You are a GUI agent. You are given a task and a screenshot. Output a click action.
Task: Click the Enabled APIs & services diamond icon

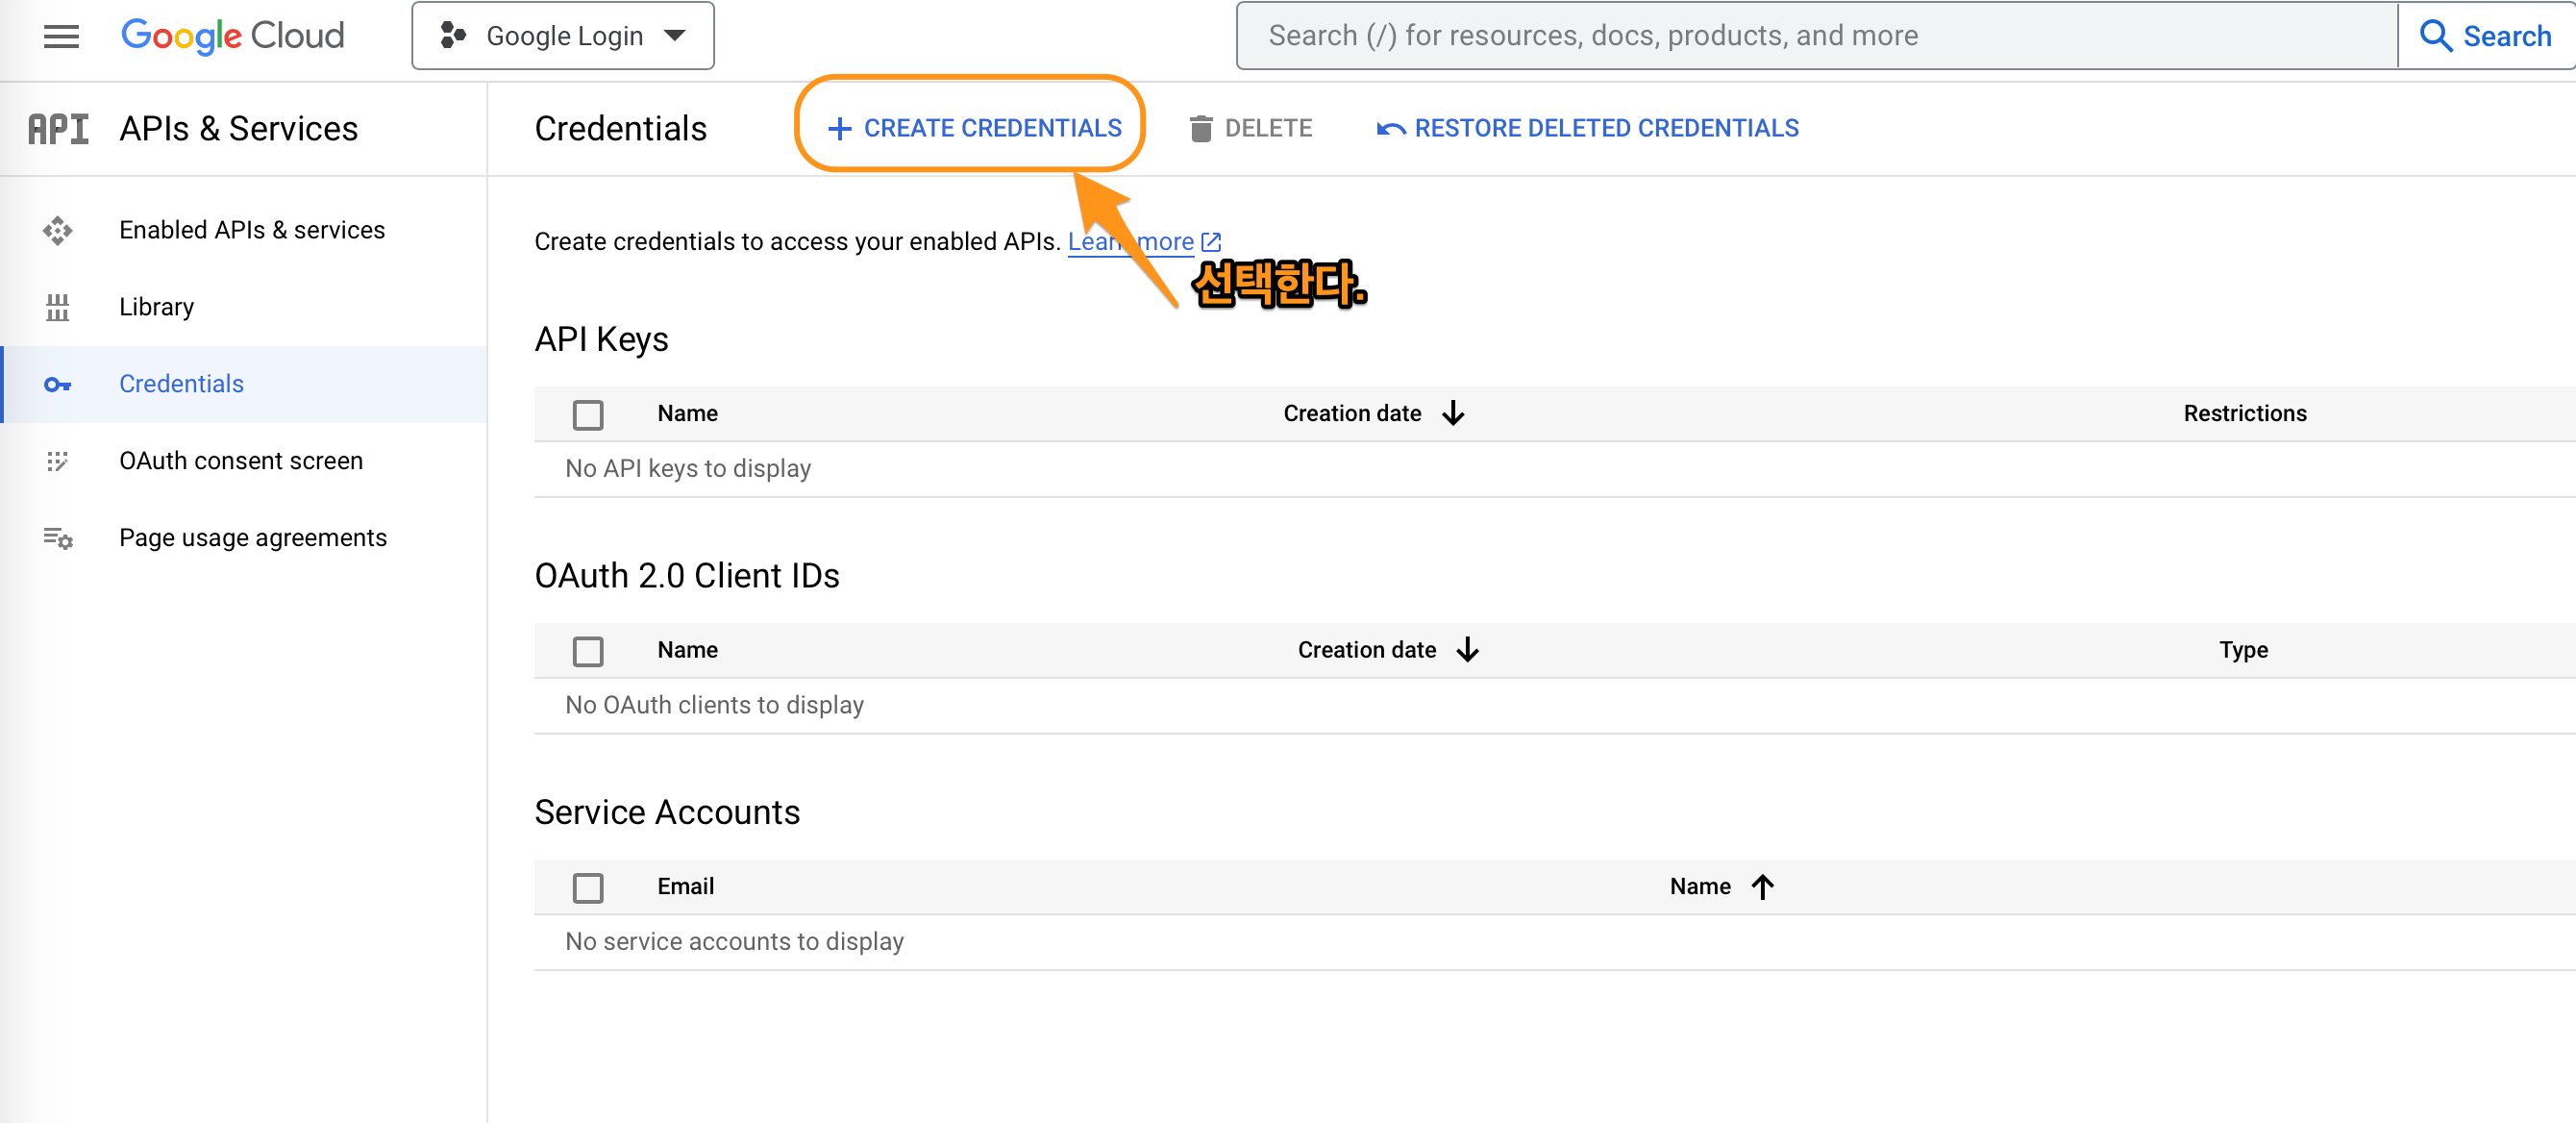58,230
